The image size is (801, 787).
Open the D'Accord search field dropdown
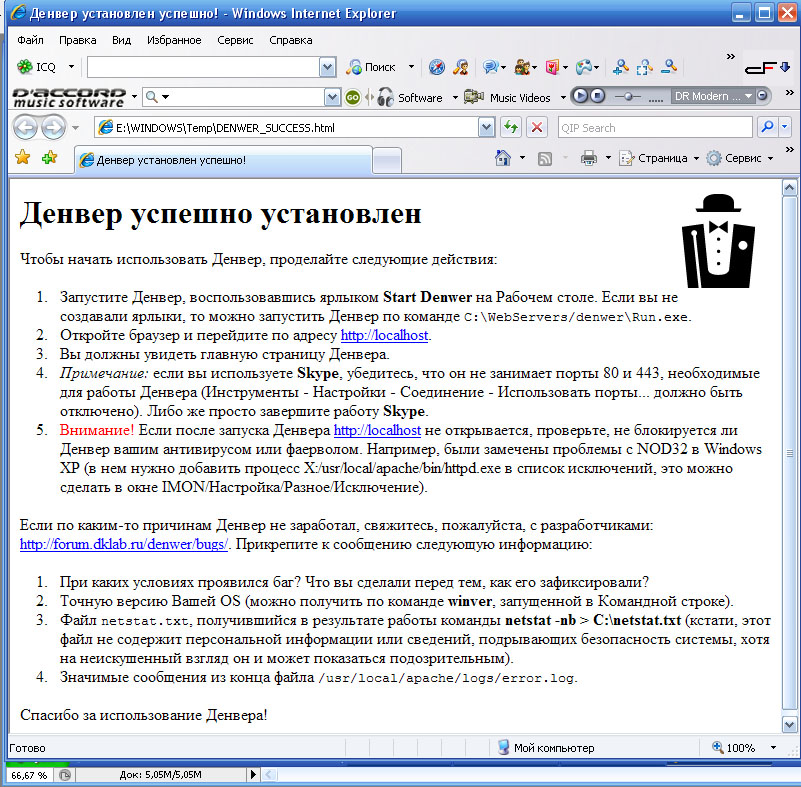click(332, 97)
